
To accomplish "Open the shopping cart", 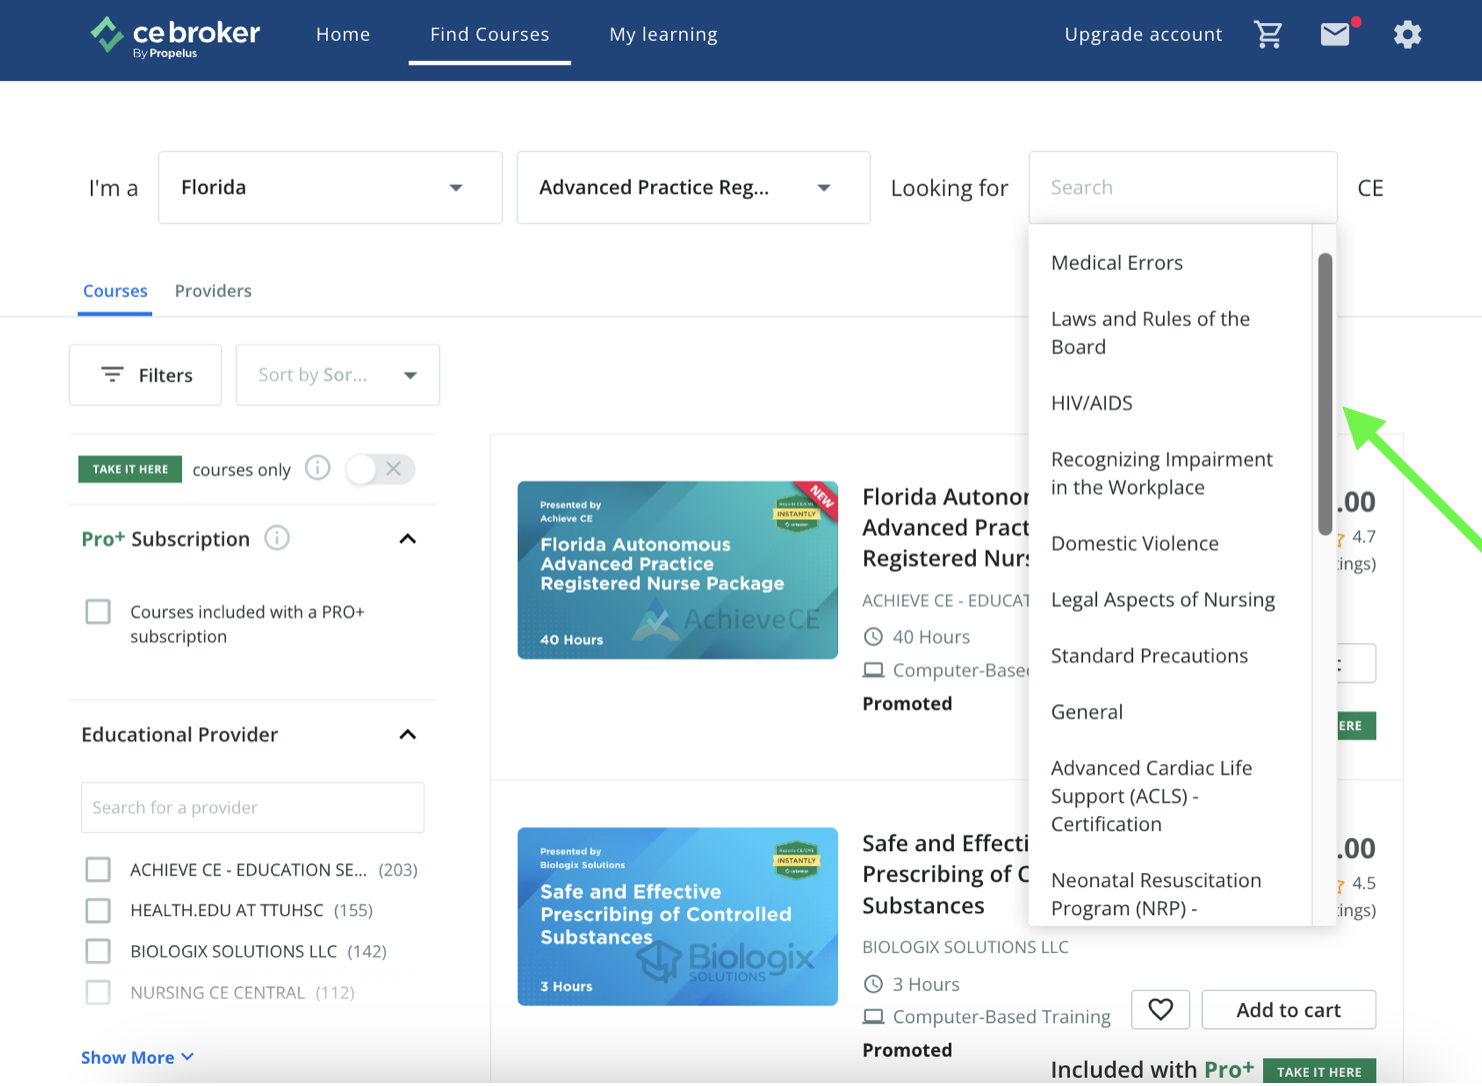I will pyautogui.click(x=1268, y=33).
